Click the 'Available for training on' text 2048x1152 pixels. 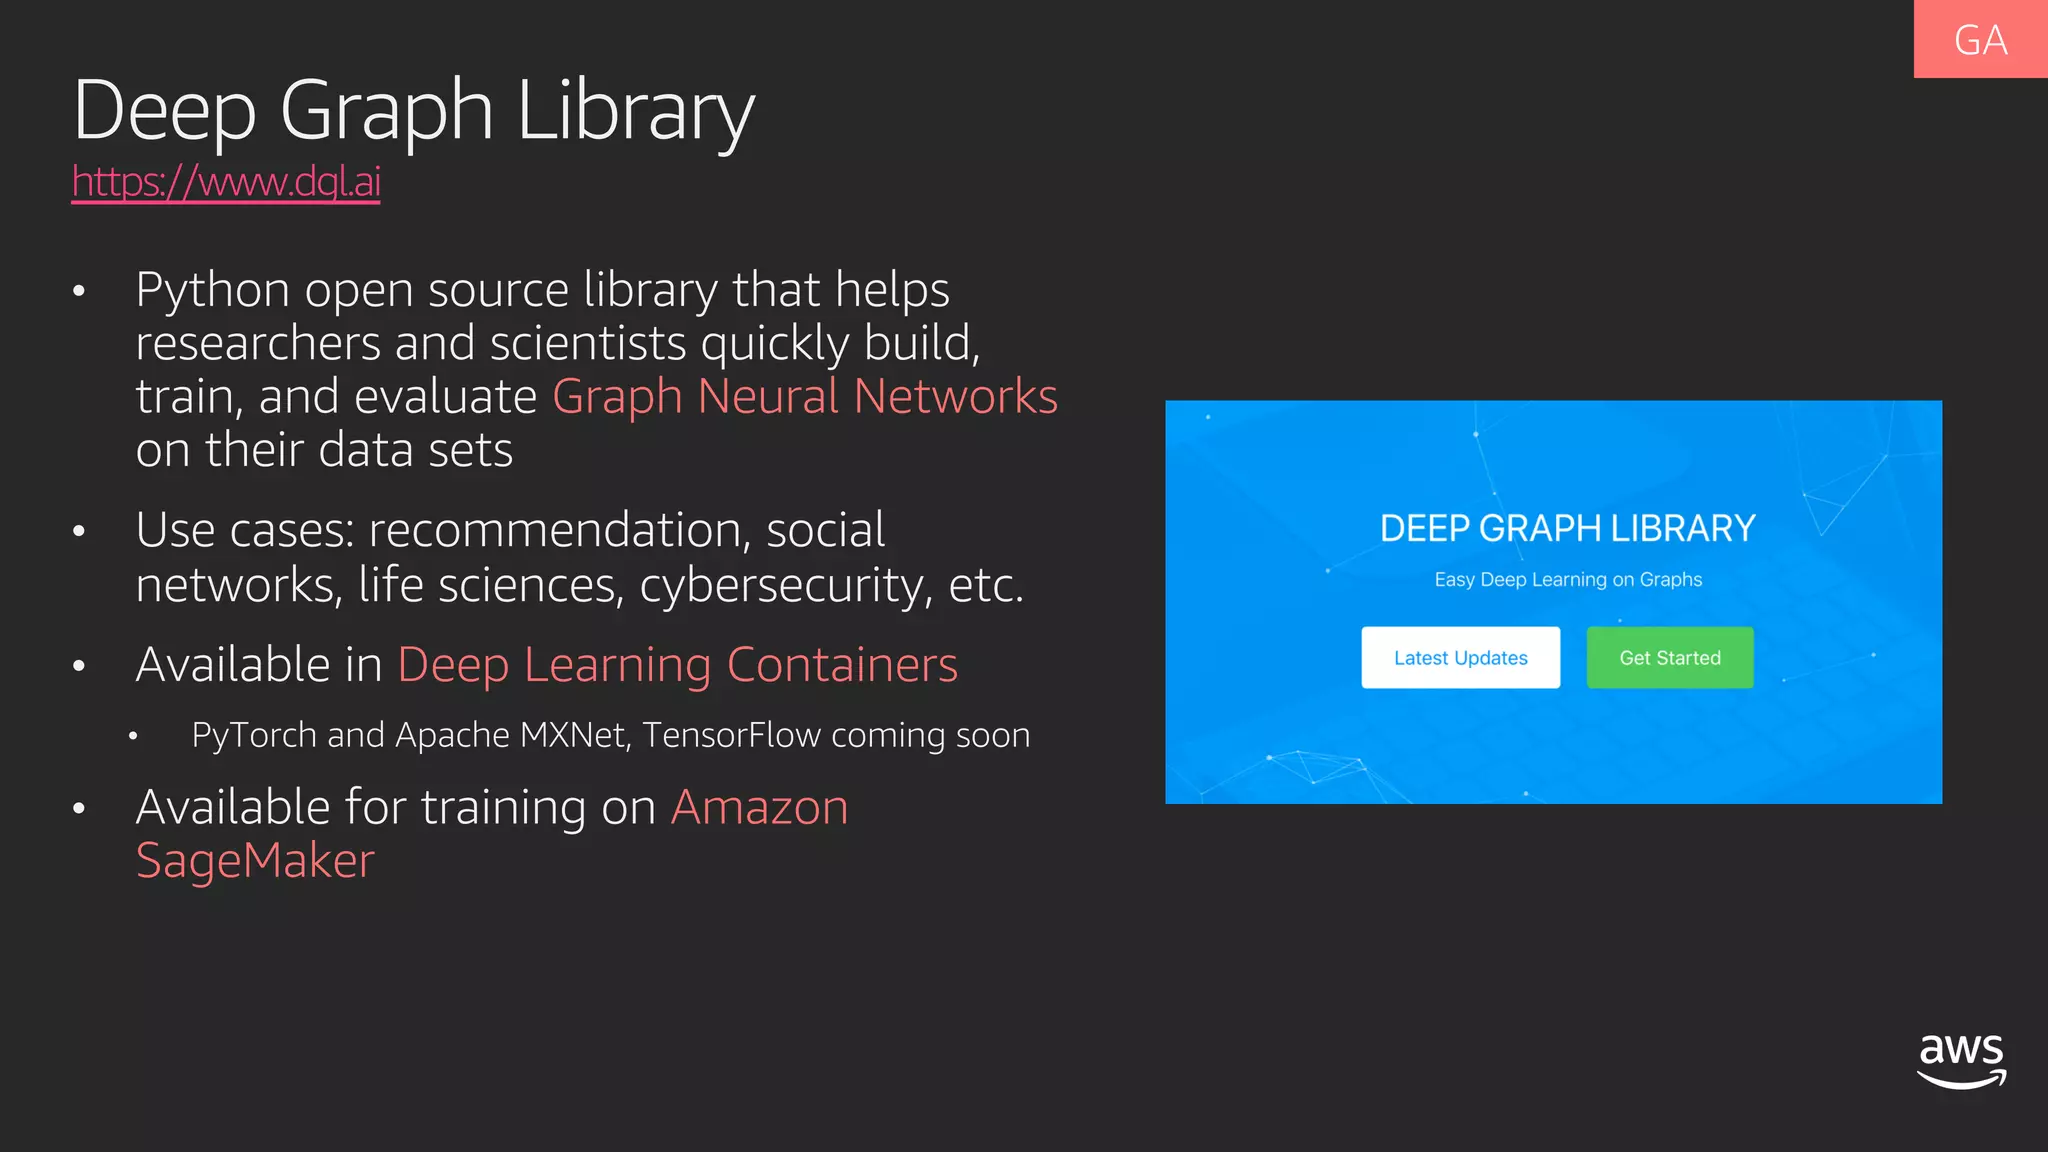(x=396, y=807)
